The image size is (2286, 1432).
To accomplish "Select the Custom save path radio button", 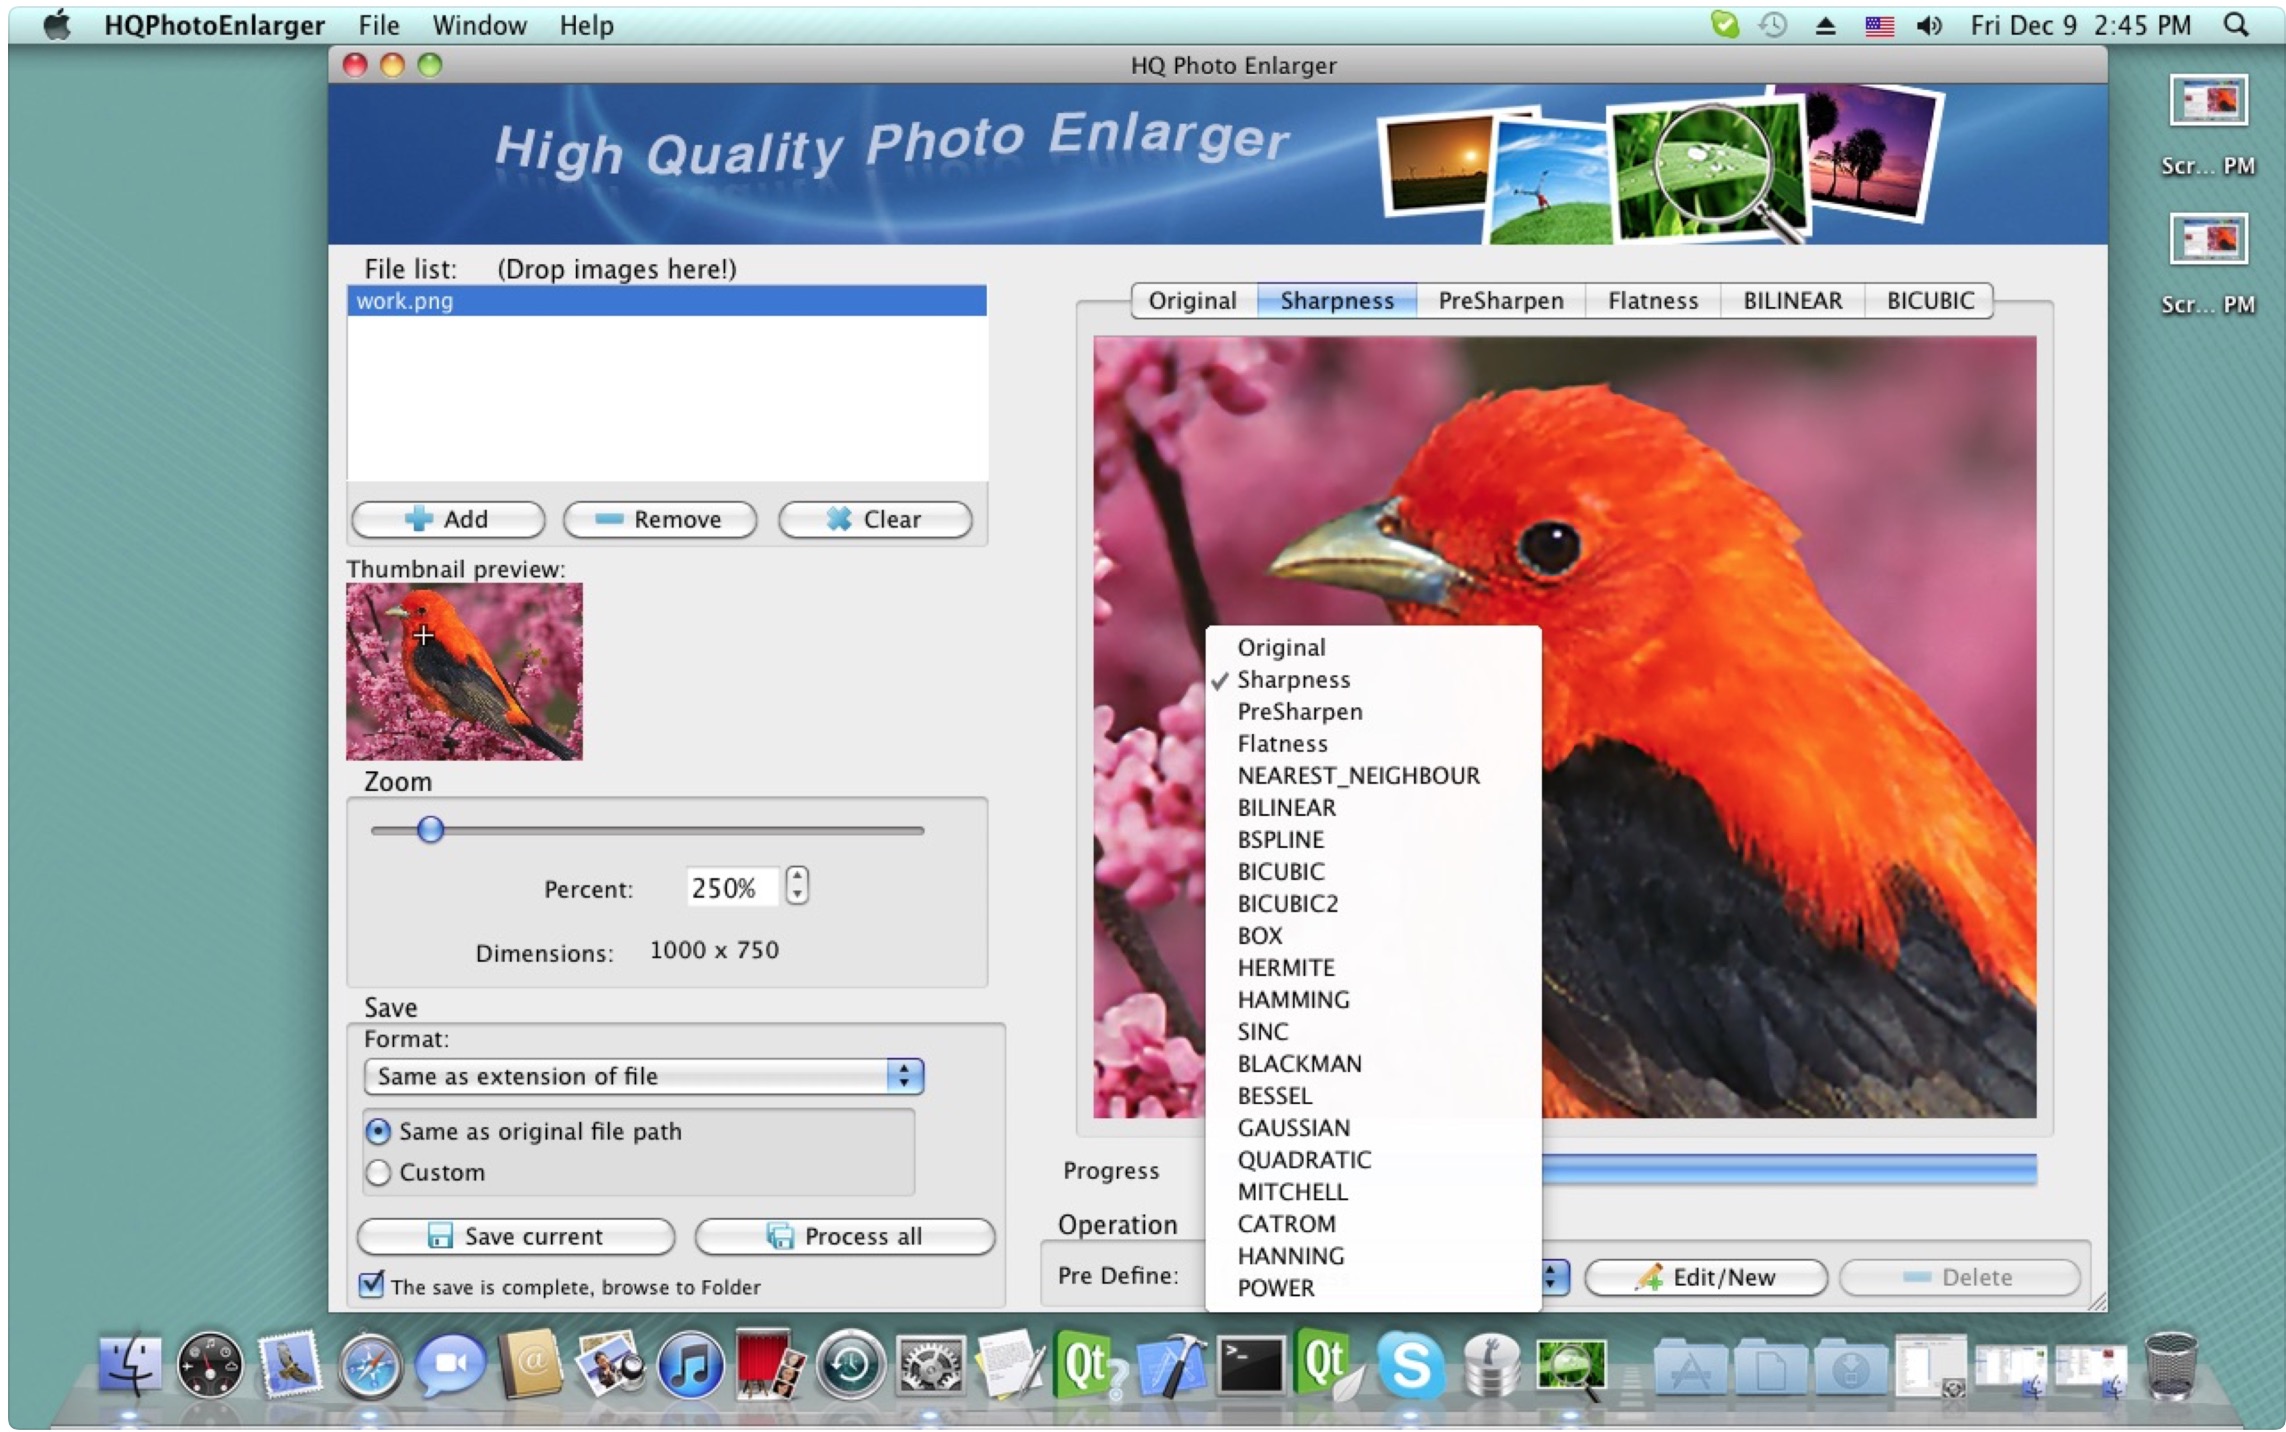I will tap(378, 1173).
